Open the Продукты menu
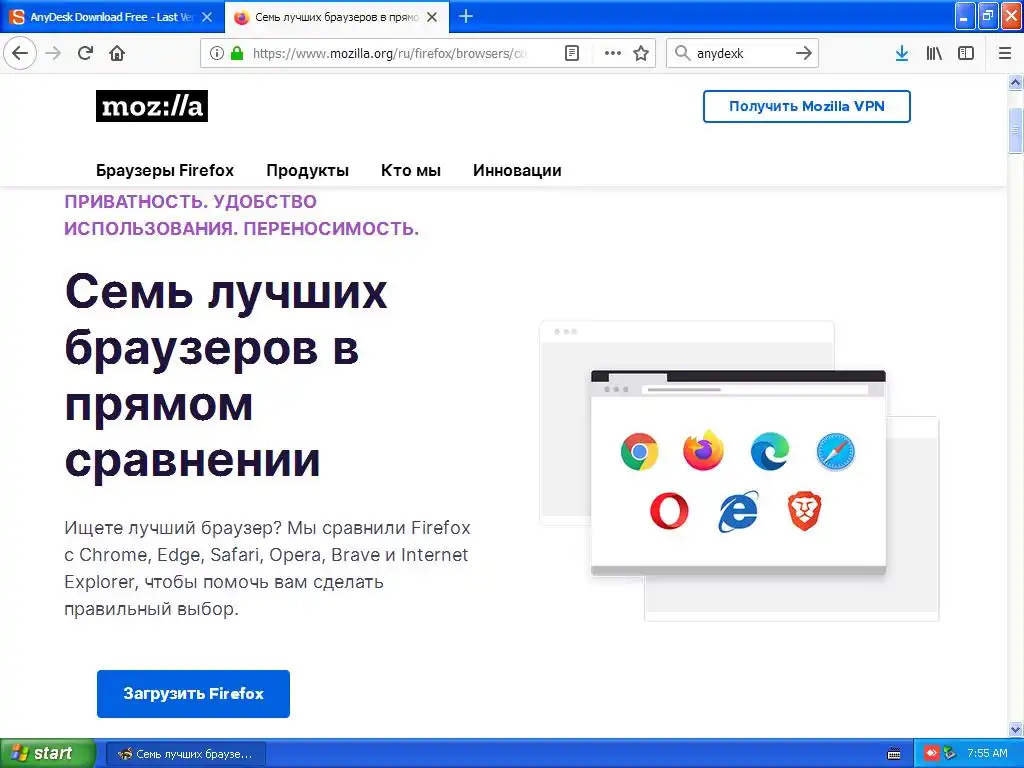This screenshot has width=1024, height=768. 308,170
